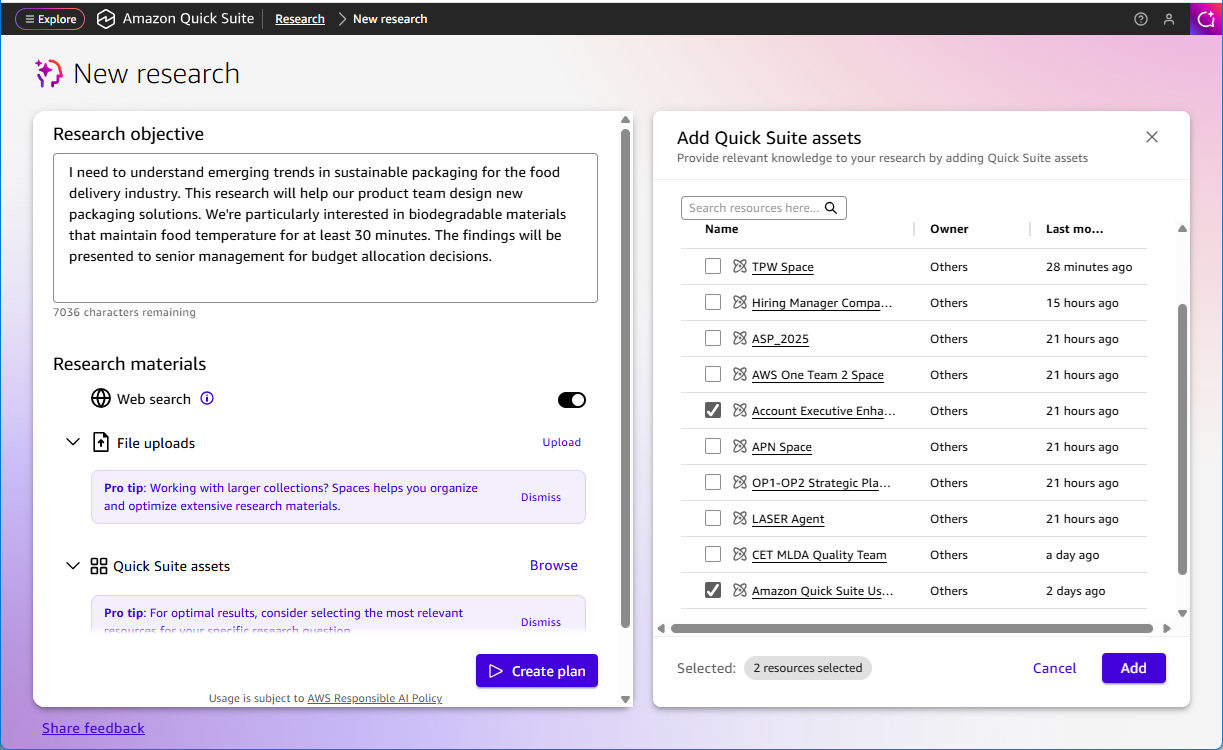Collapse the Quick Suite assets section chevron
Screen dimensions: 1223x750
point(73,566)
